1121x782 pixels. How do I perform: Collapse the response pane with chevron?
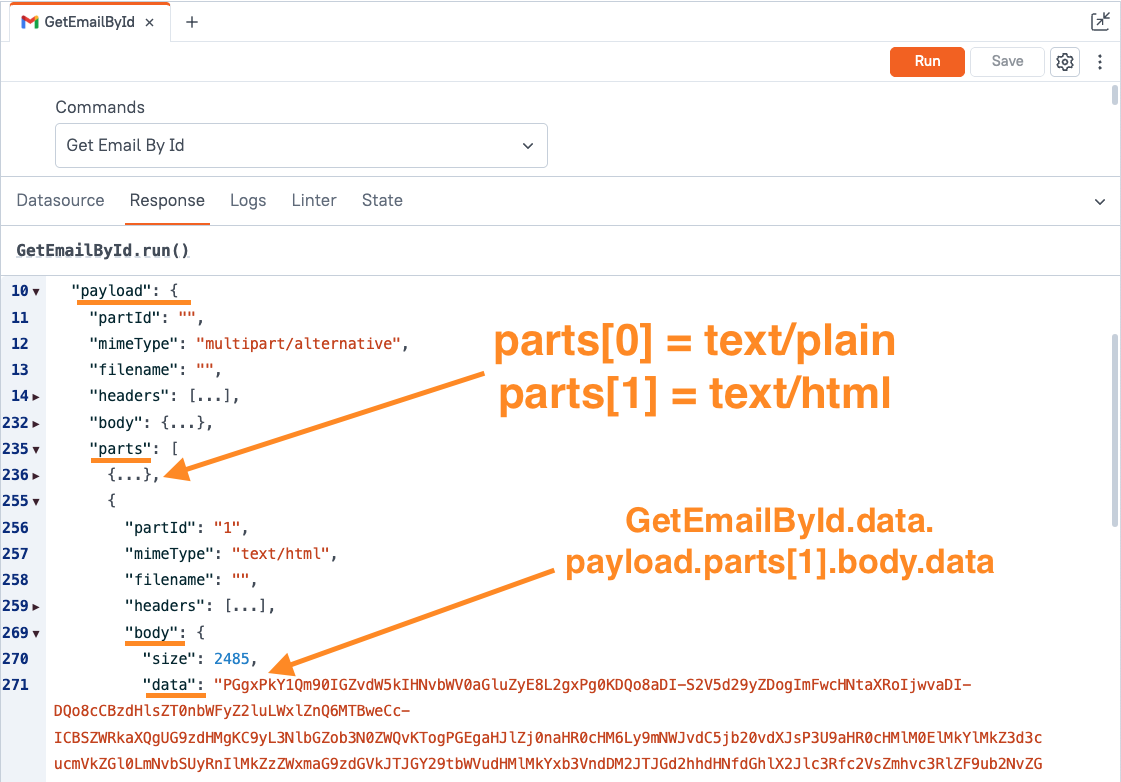1101,201
